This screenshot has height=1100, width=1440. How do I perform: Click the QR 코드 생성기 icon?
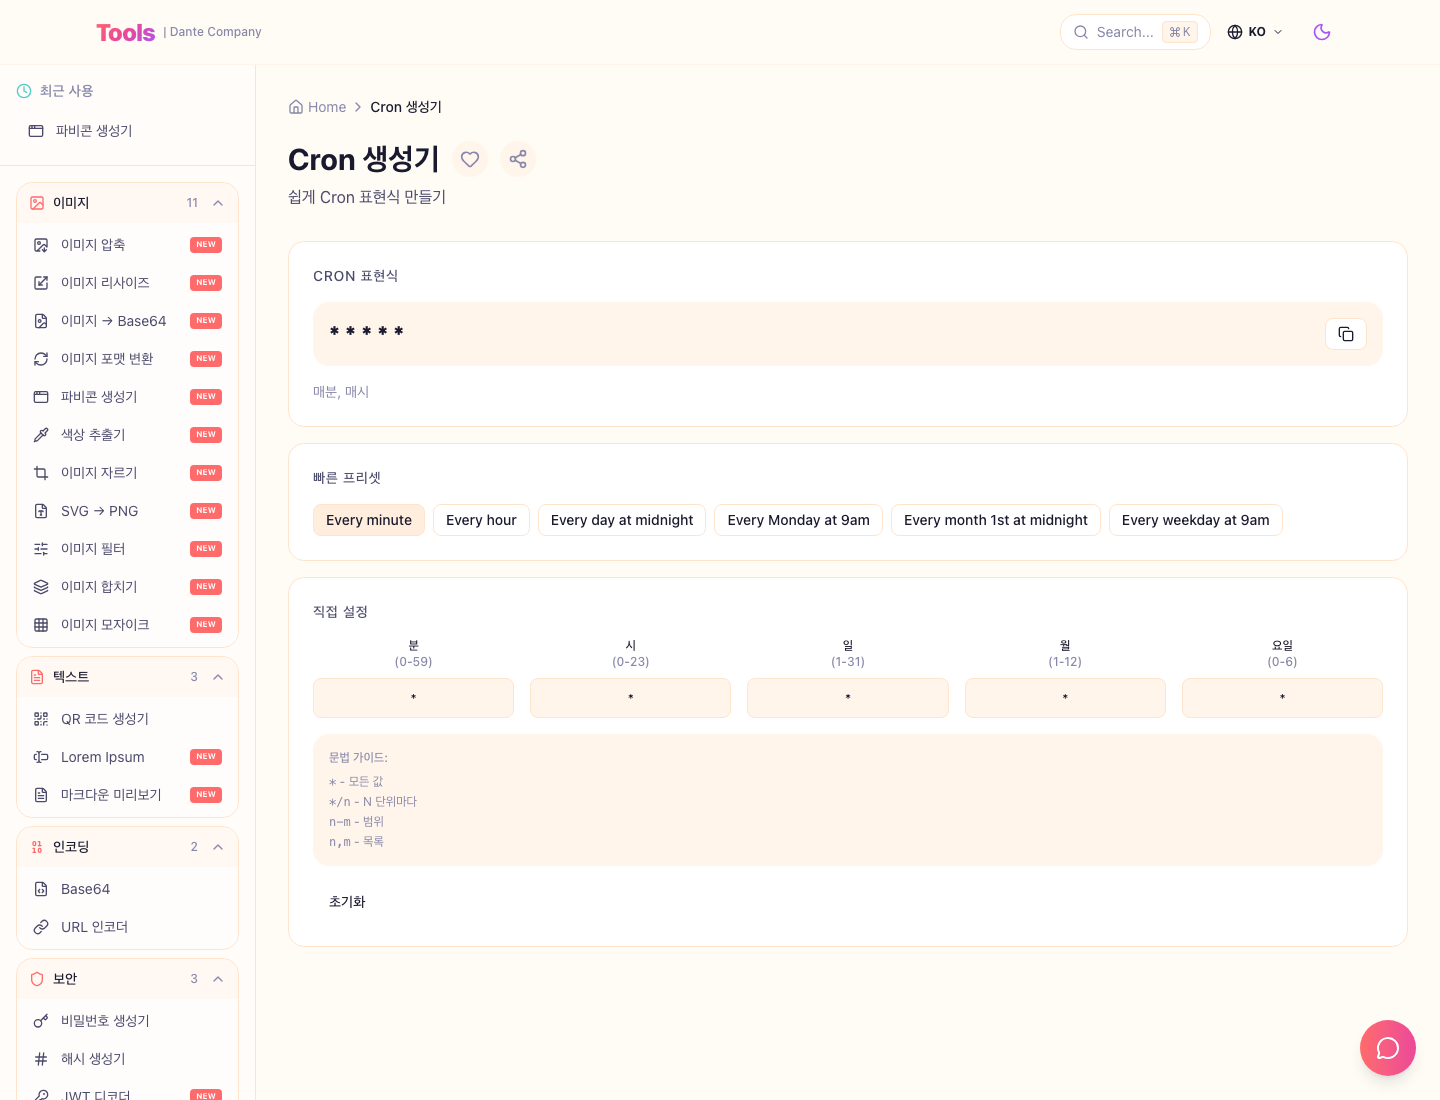[41, 719]
